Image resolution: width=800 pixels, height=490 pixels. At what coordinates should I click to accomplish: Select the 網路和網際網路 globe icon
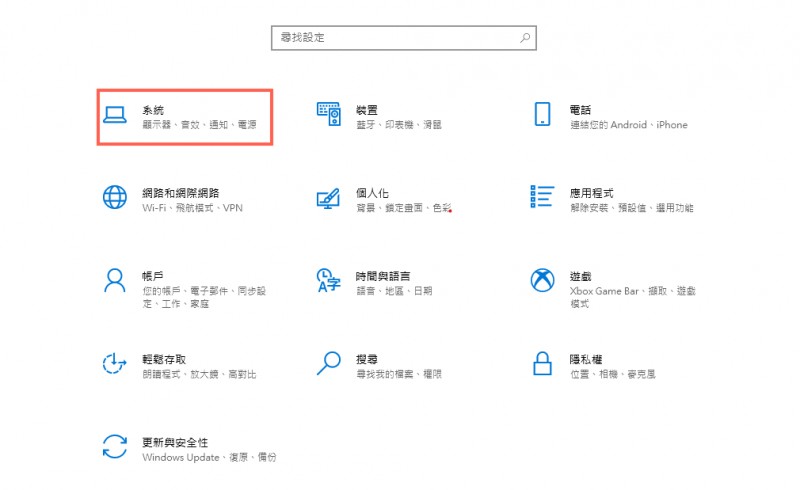coord(115,197)
